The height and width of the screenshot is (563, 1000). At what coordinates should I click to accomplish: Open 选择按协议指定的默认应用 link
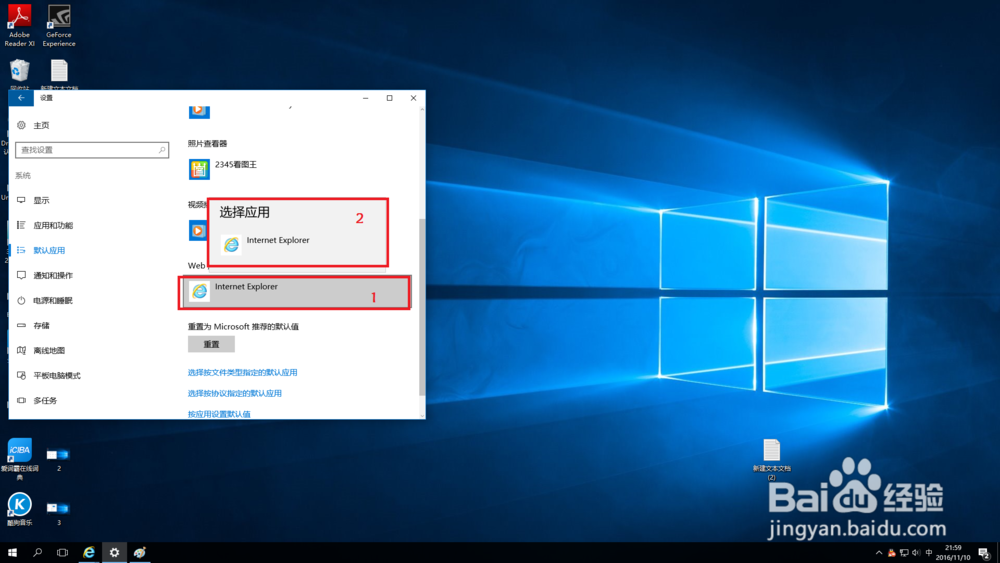(235, 393)
